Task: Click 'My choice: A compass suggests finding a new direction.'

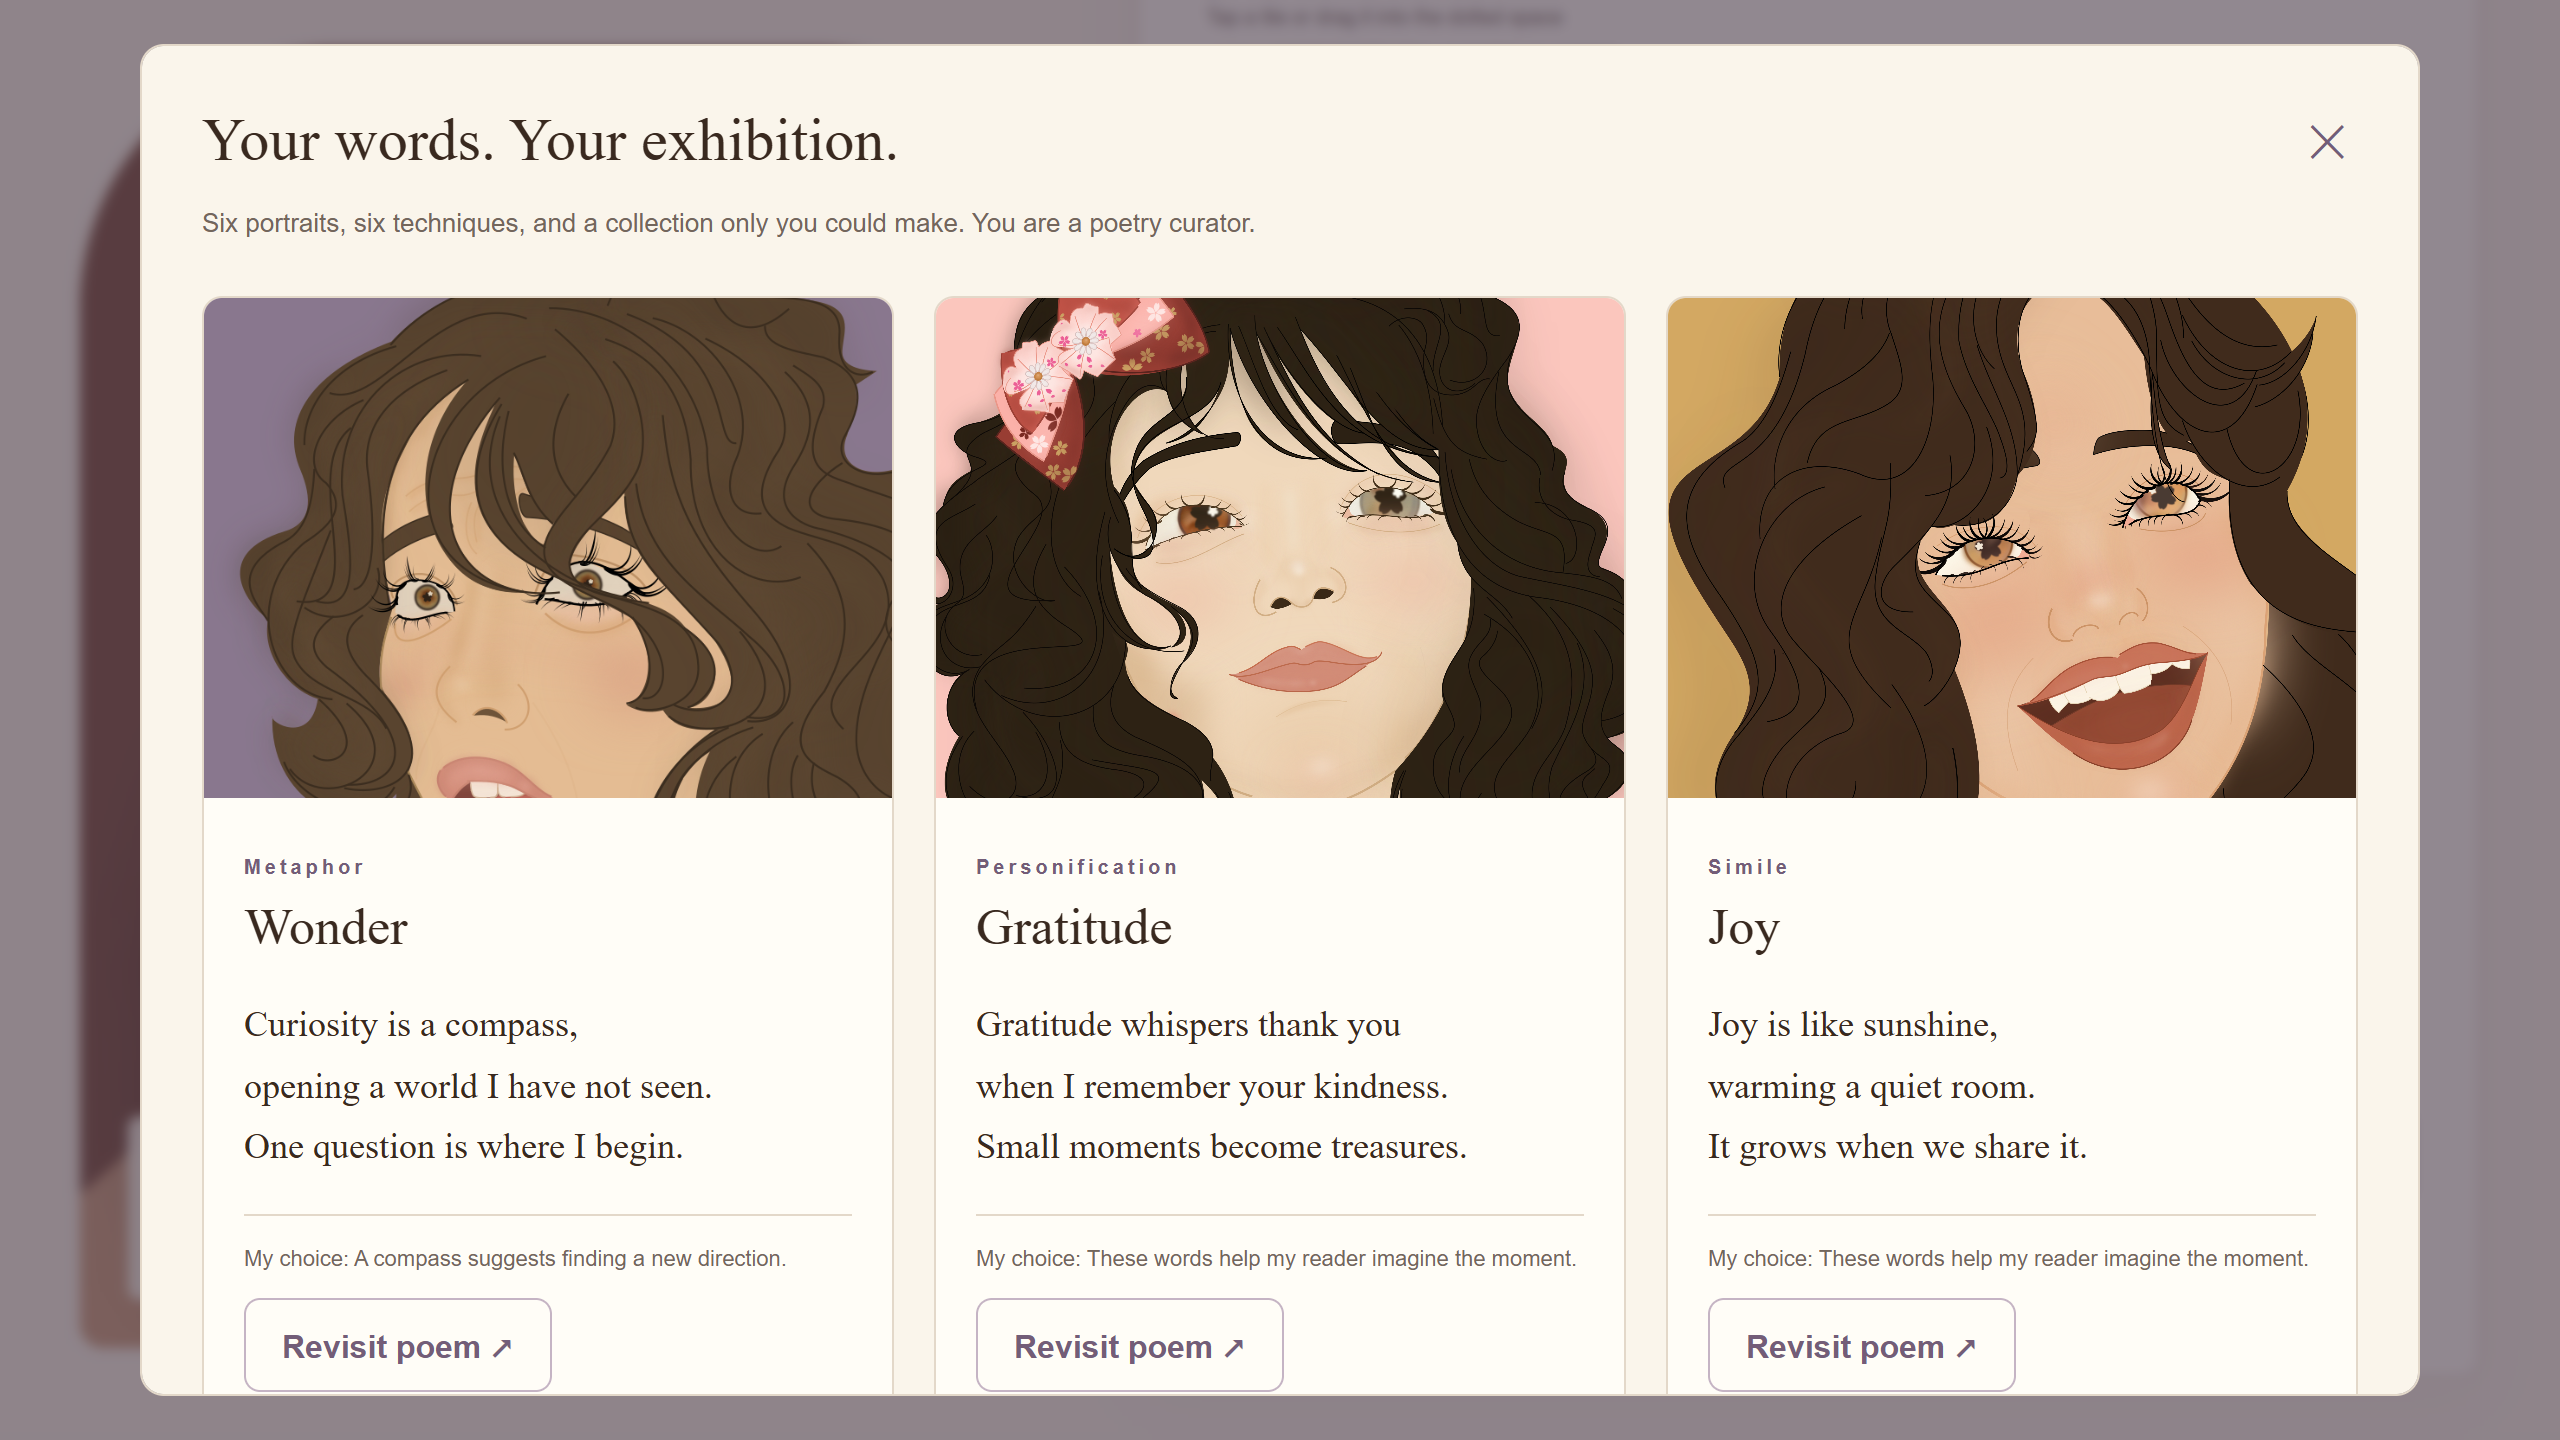Action: 515,1258
